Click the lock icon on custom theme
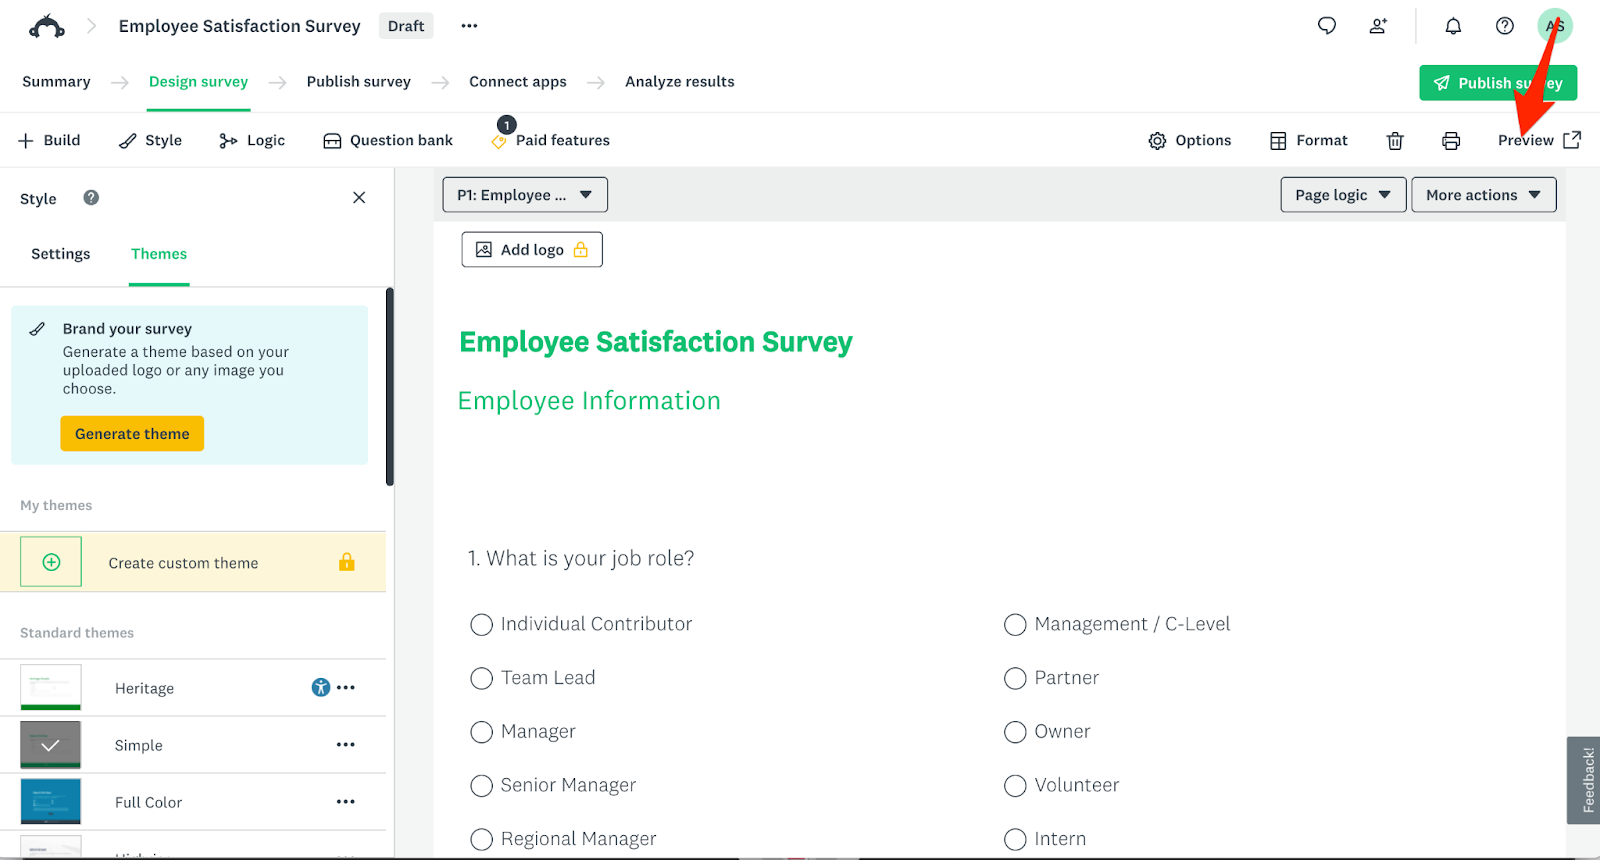 pyautogui.click(x=346, y=562)
